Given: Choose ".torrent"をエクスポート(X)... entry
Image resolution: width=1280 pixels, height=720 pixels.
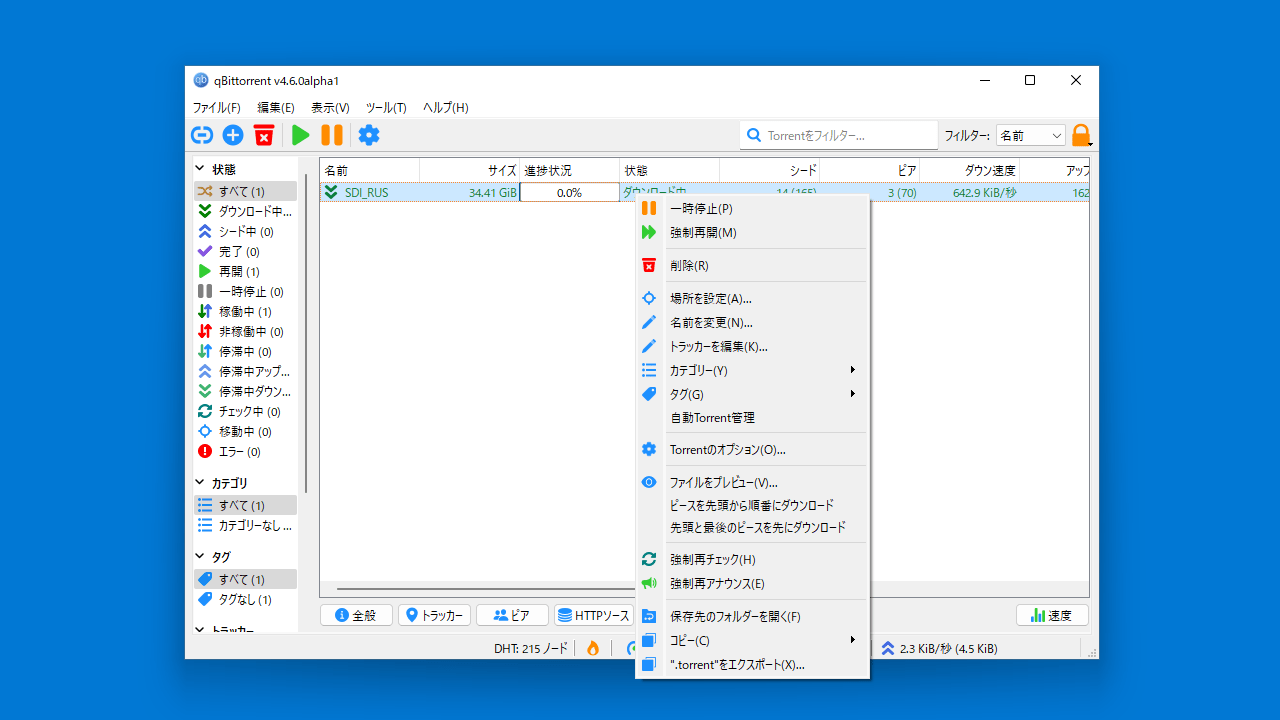Looking at the screenshot, I should pos(752,664).
